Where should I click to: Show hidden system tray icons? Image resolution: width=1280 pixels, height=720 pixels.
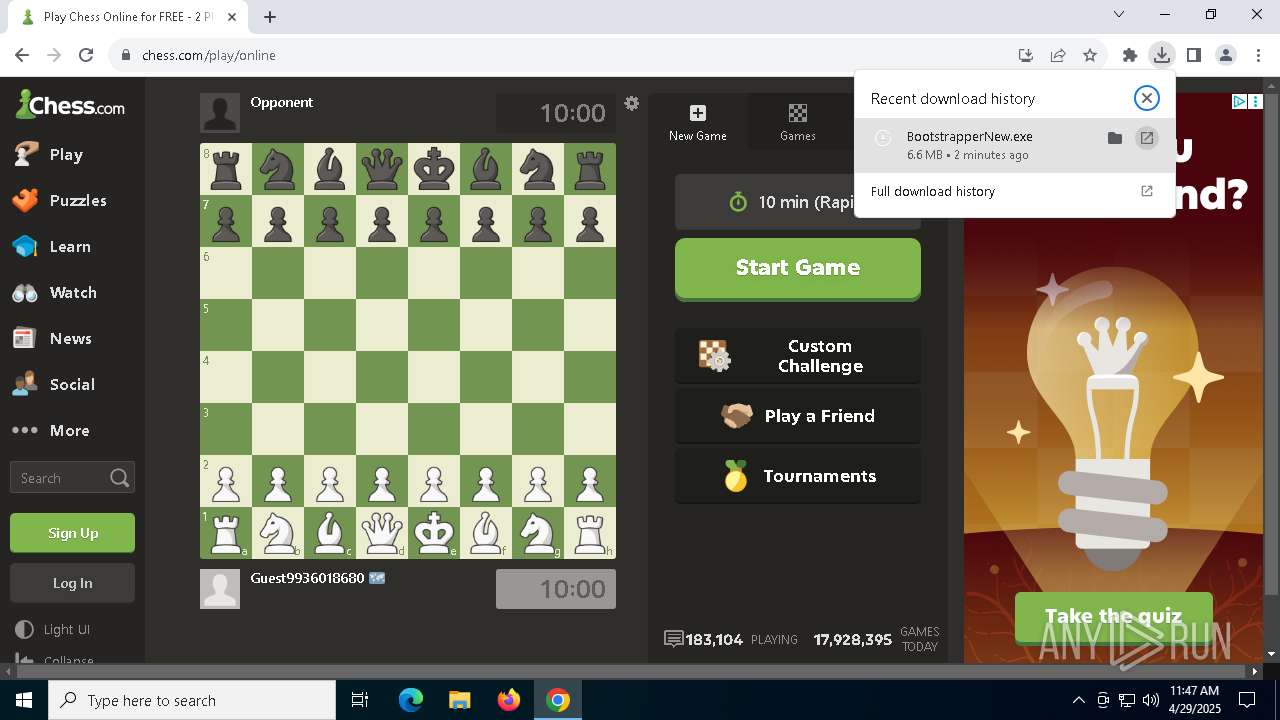click(1078, 700)
